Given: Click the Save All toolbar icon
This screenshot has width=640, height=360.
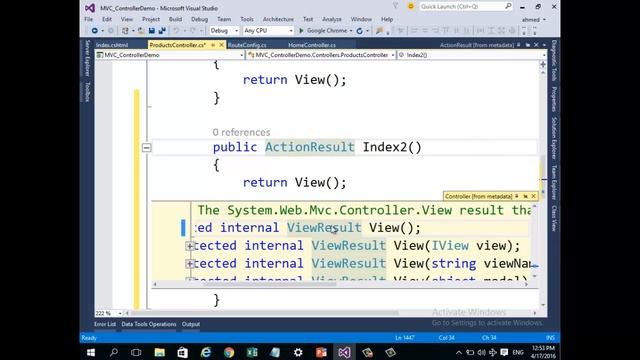Looking at the screenshot, I should click(x=162, y=31).
